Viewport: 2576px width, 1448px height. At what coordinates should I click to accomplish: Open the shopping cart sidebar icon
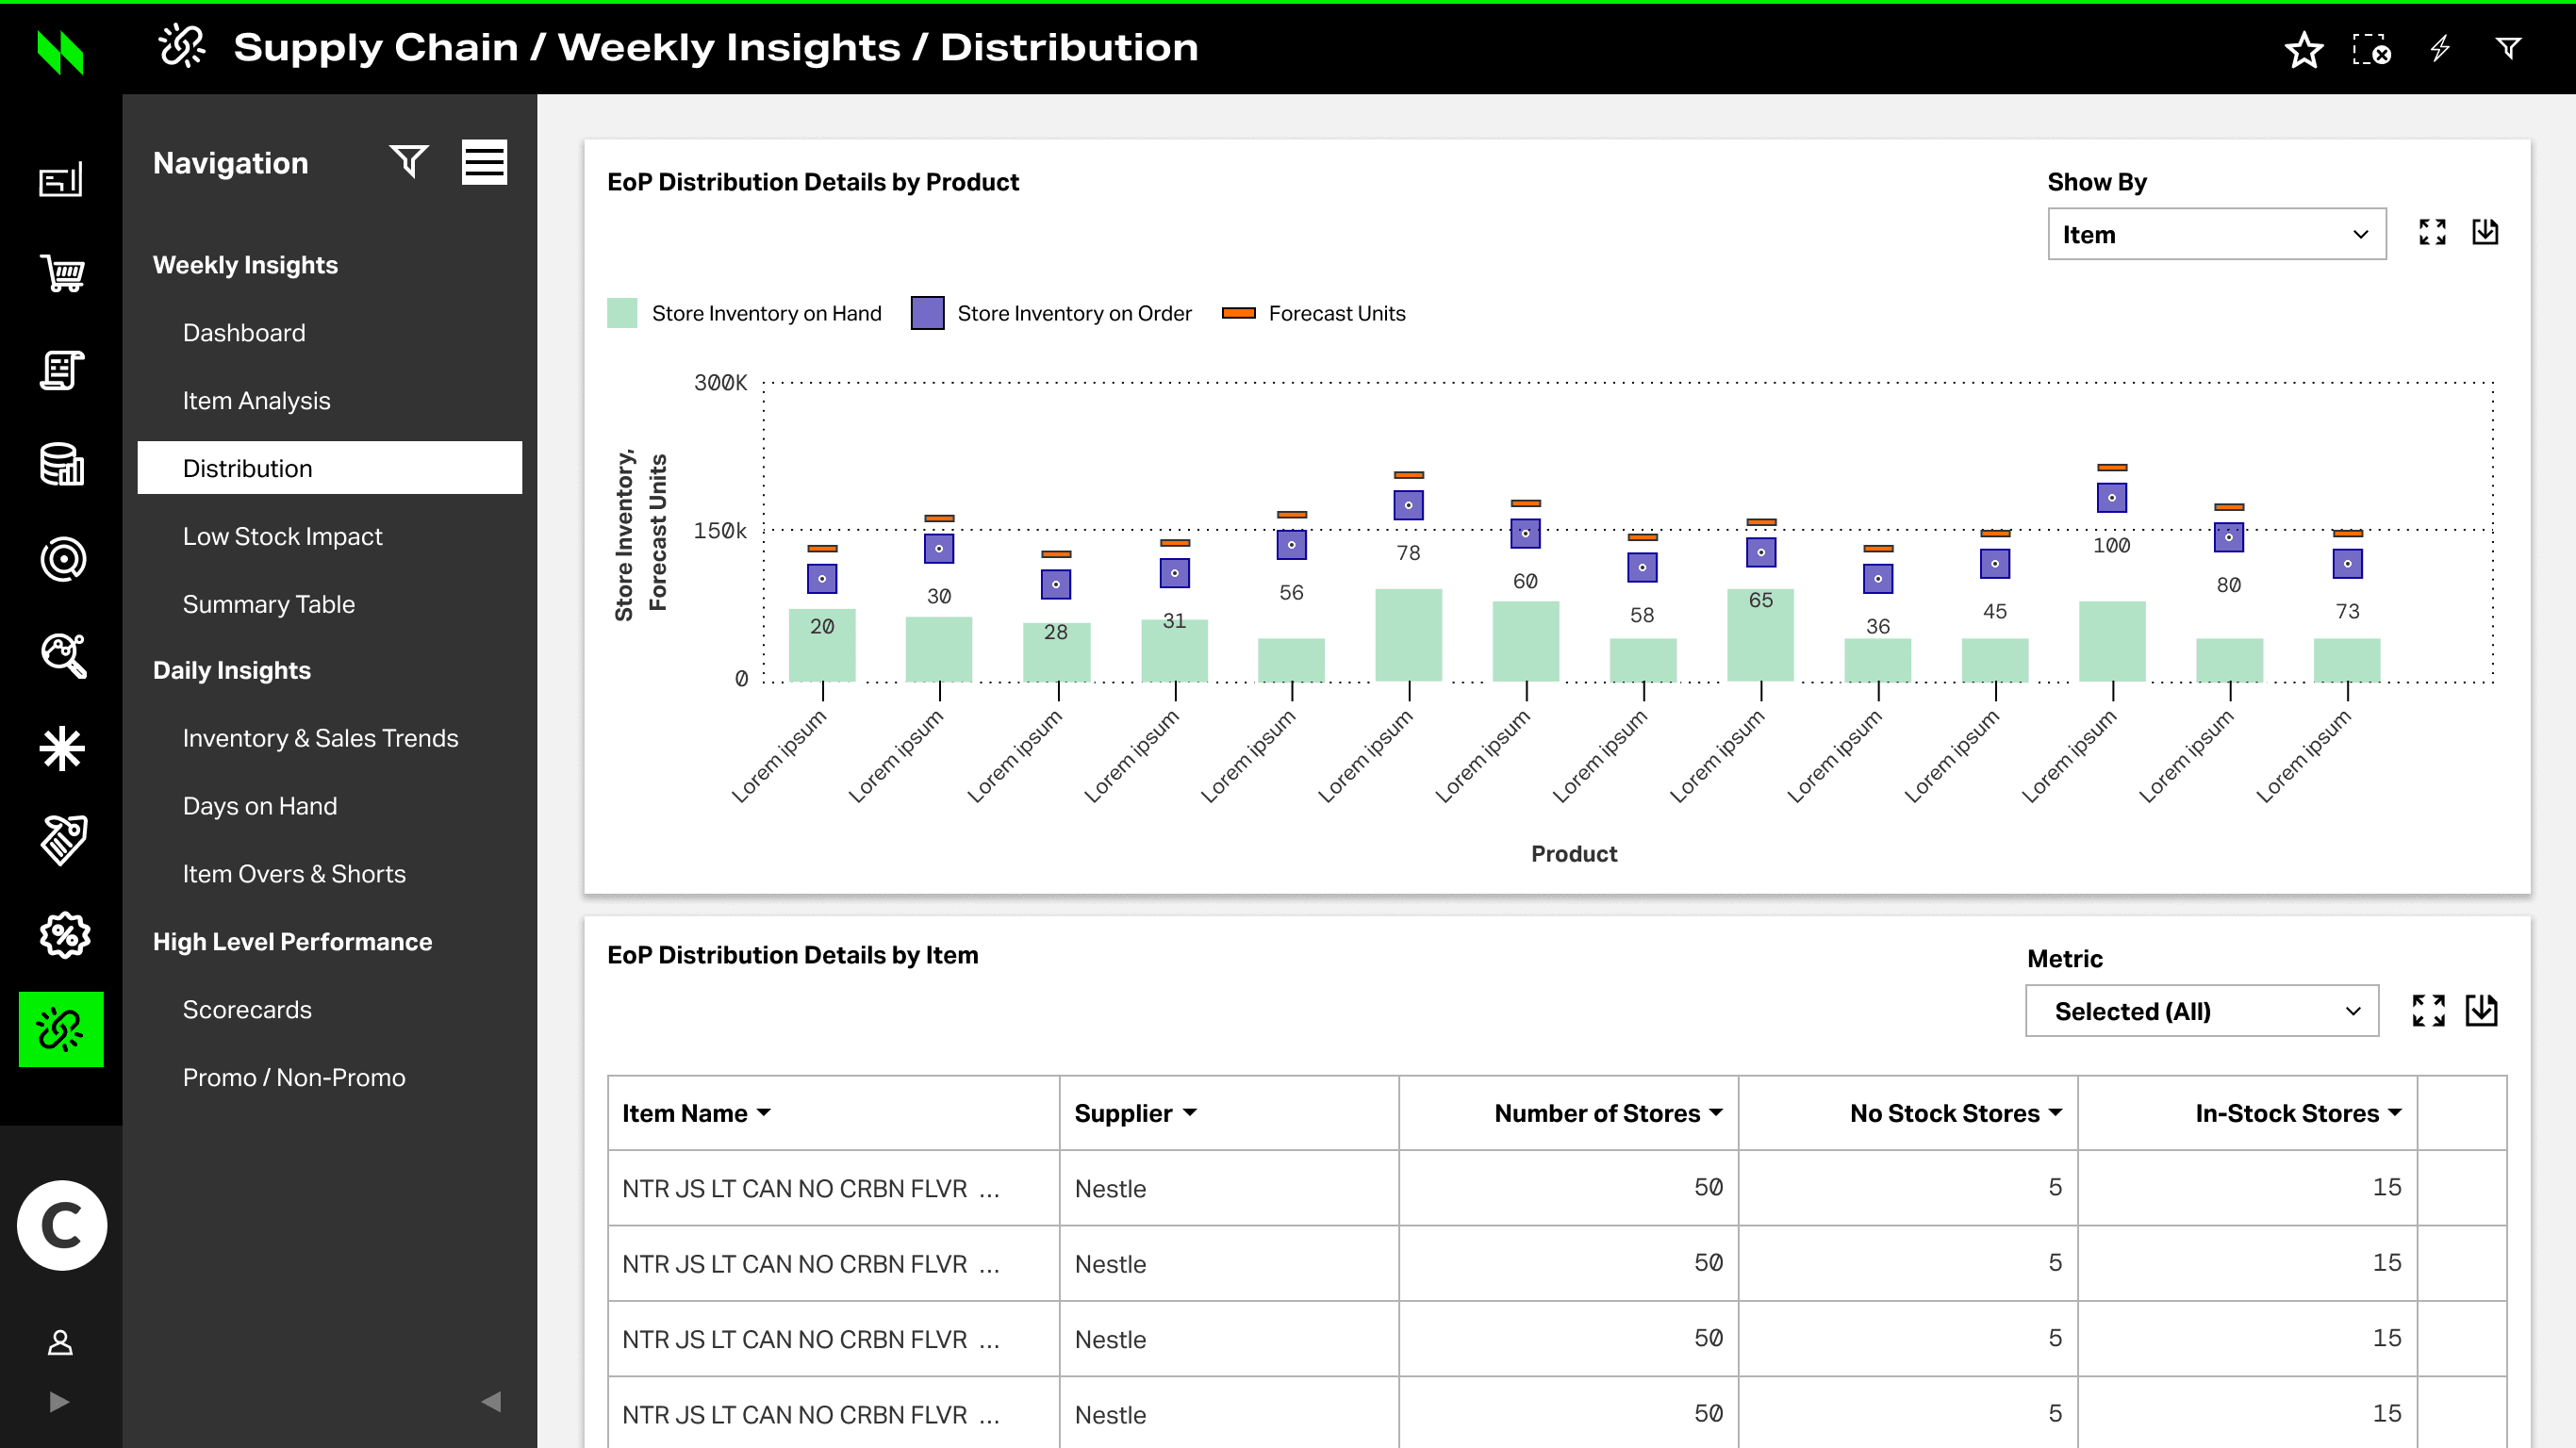coord(62,273)
